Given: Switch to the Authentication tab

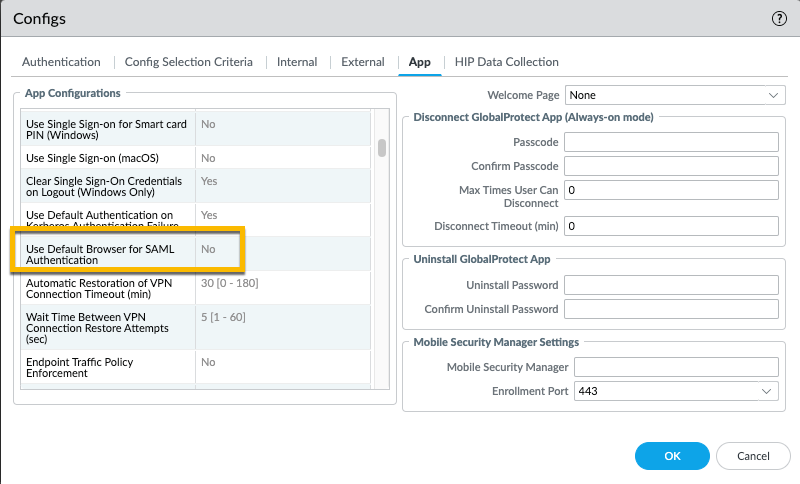Looking at the screenshot, I should [61, 62].
